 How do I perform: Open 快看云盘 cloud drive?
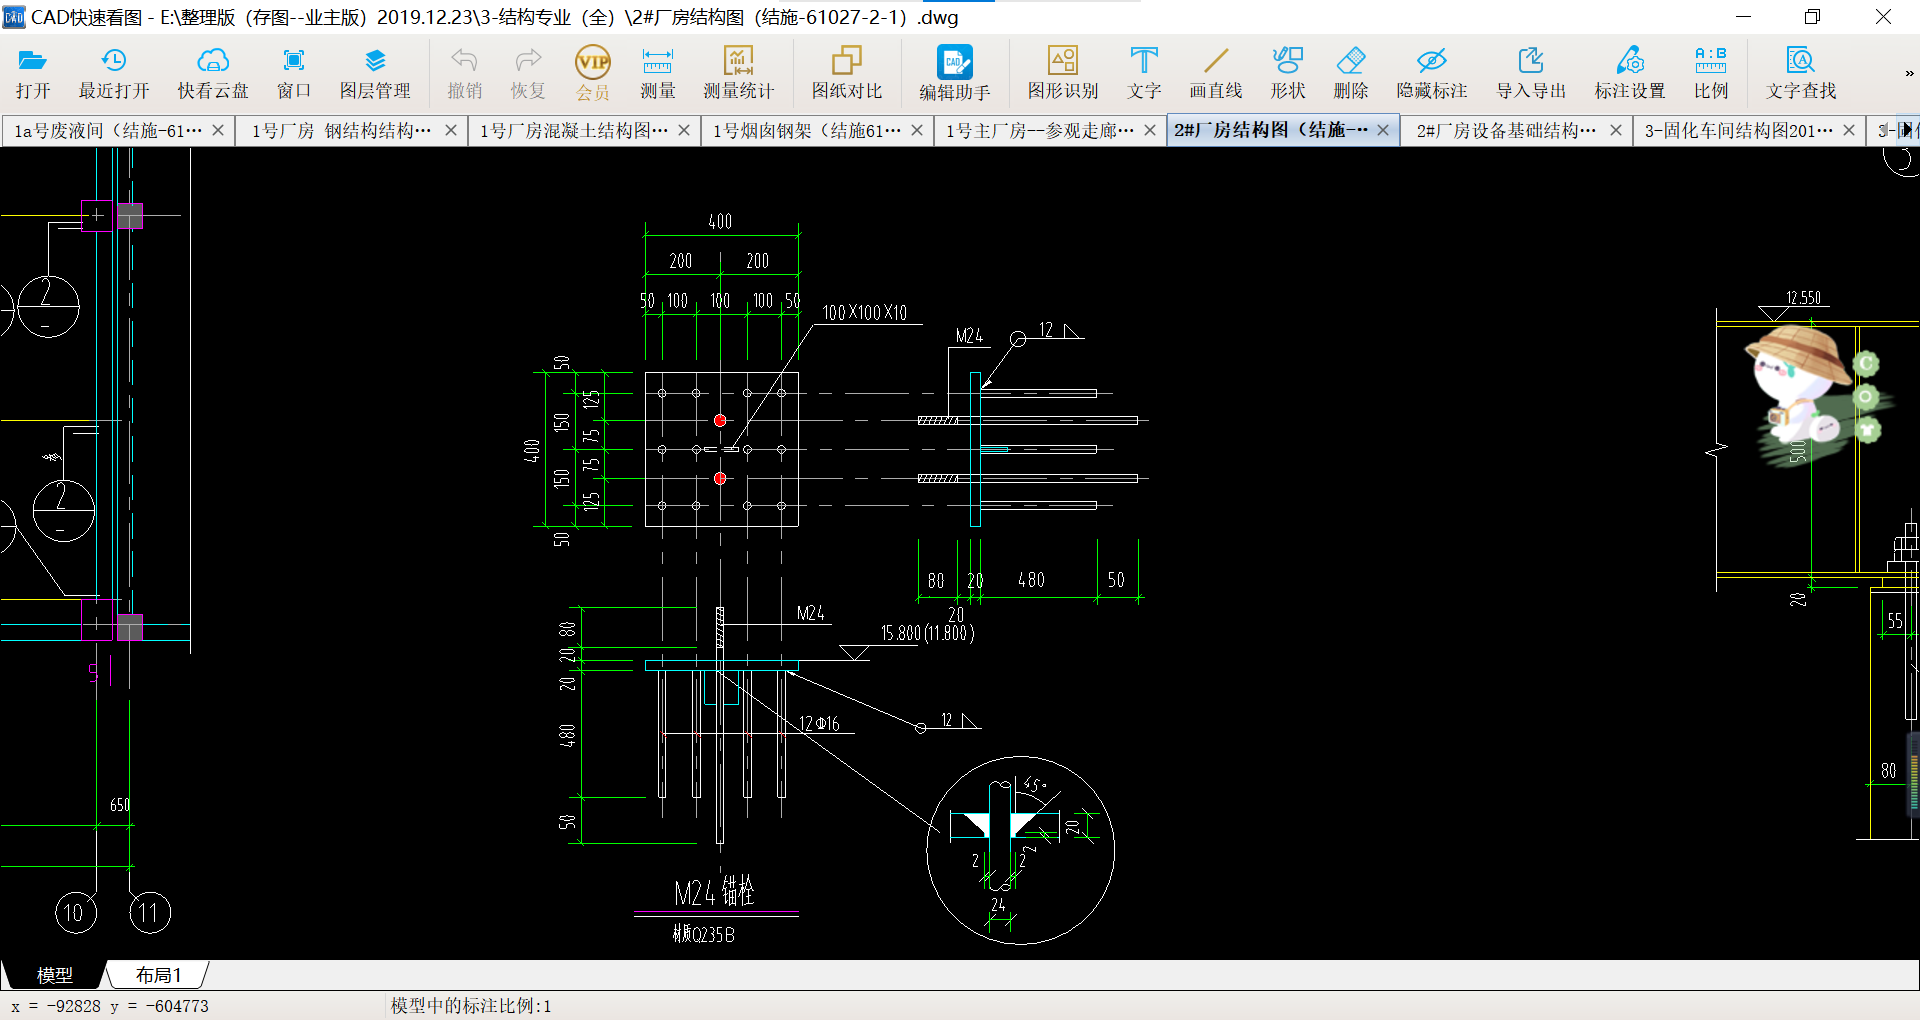(213, 73)
